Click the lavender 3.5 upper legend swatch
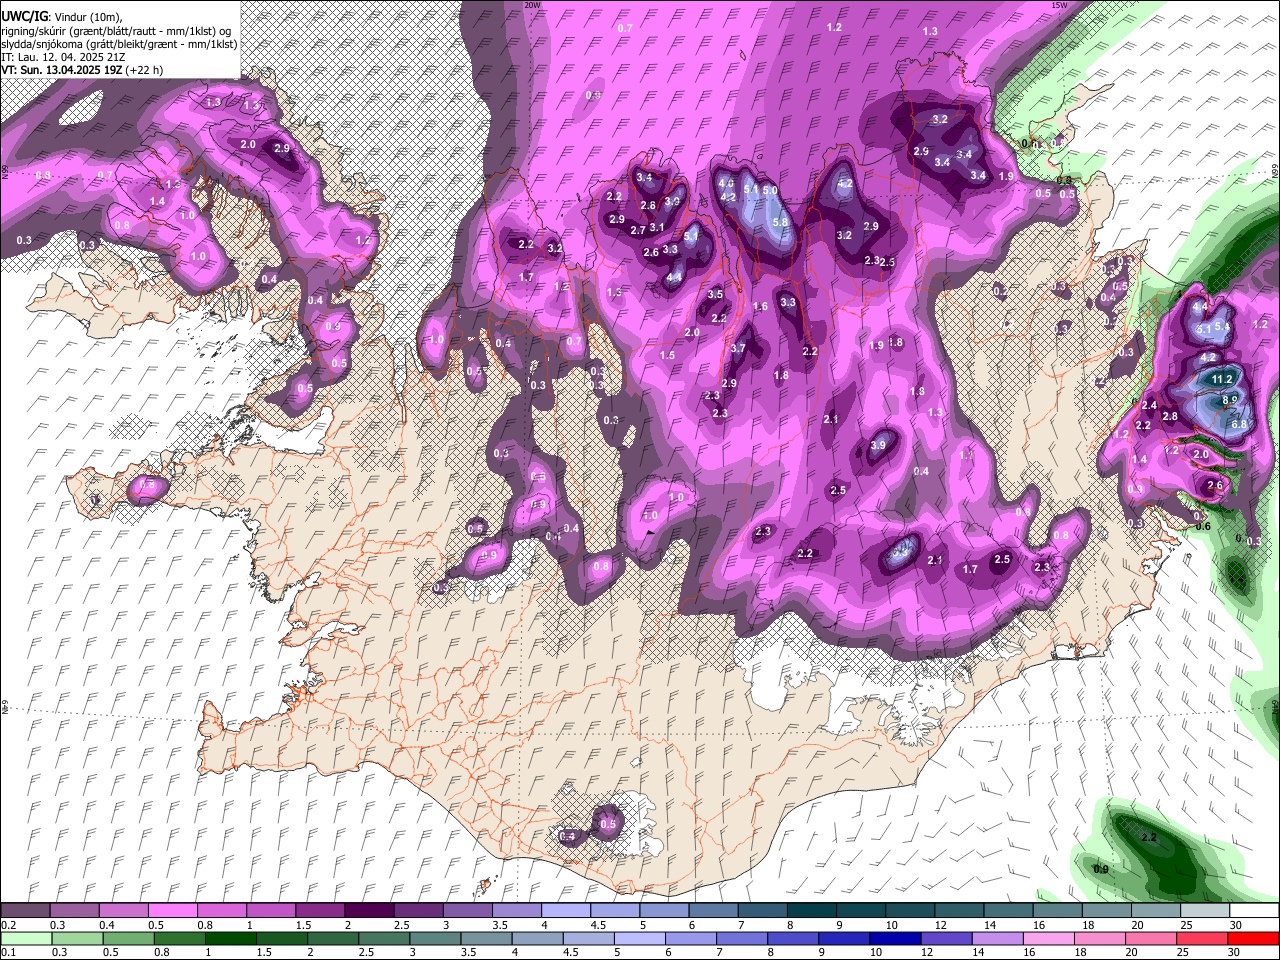 pyautogui.click(x=517, y=910)
